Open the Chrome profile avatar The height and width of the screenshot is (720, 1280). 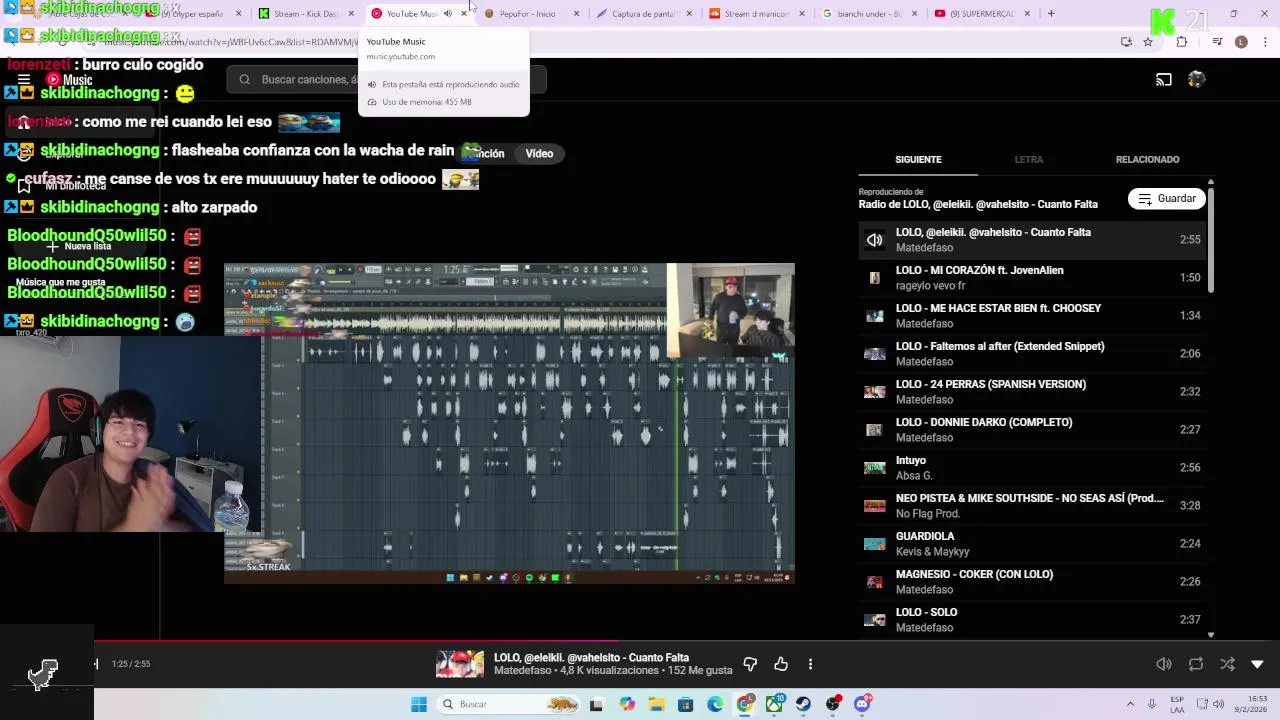1241,42
